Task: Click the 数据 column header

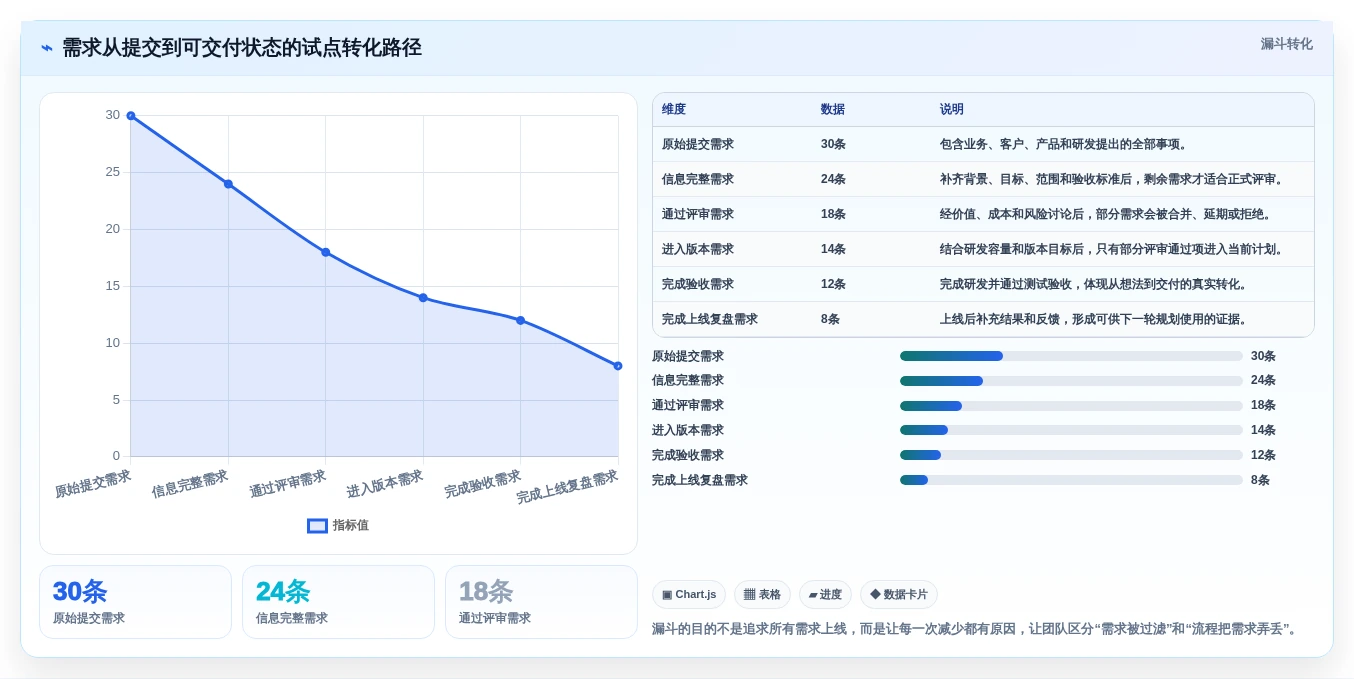Action: pos(833,110)
